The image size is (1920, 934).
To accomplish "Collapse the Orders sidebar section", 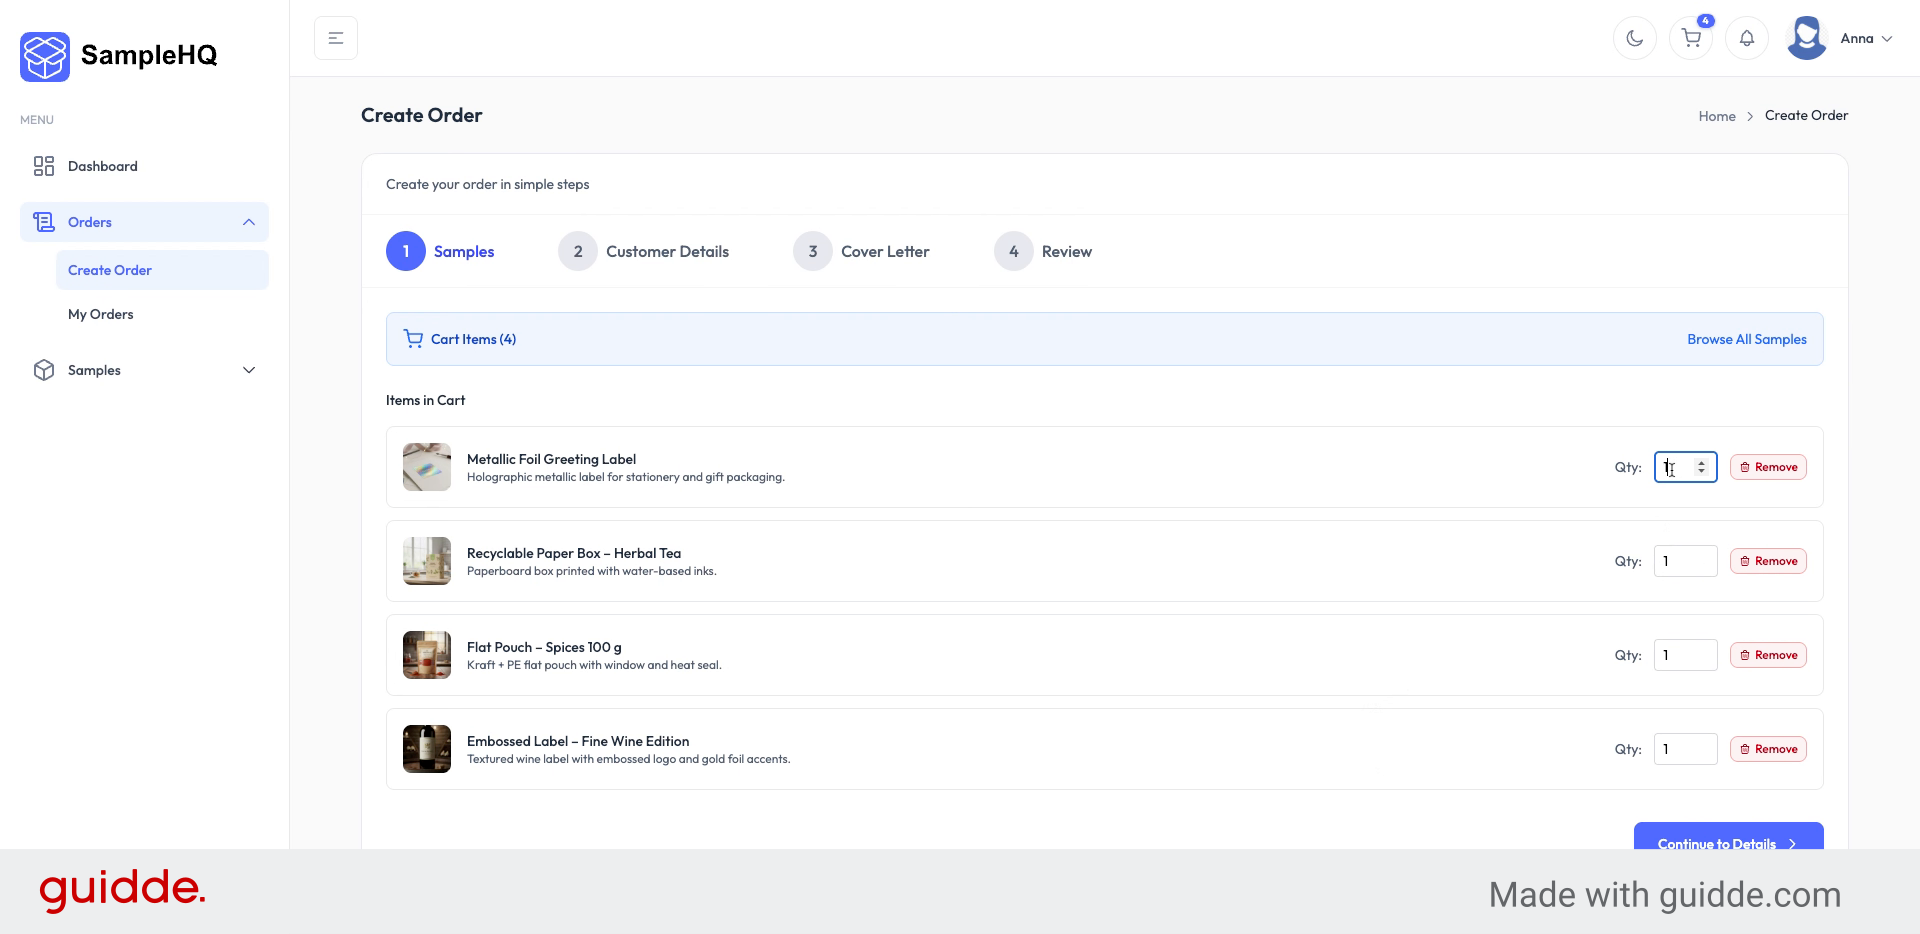I will pyautogui.click(x=249, y=222).
